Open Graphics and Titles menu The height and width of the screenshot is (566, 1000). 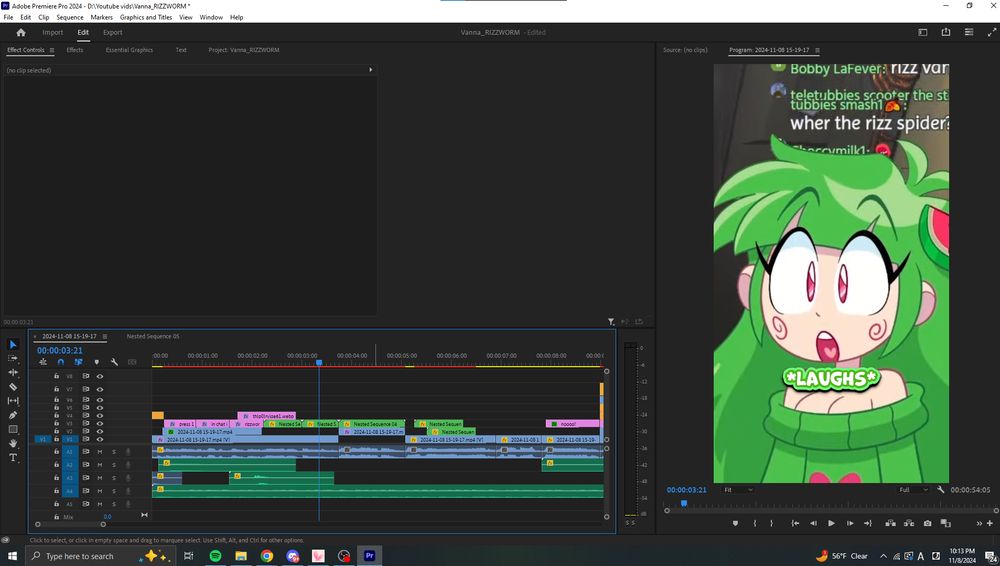(145, 17)
